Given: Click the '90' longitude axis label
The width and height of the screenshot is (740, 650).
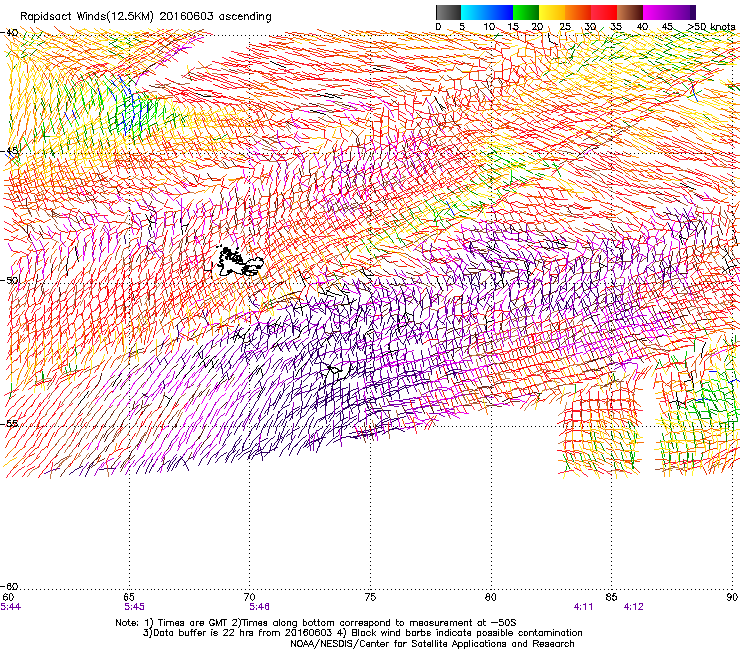Looking at the screenshot, I should pos(732,597).
